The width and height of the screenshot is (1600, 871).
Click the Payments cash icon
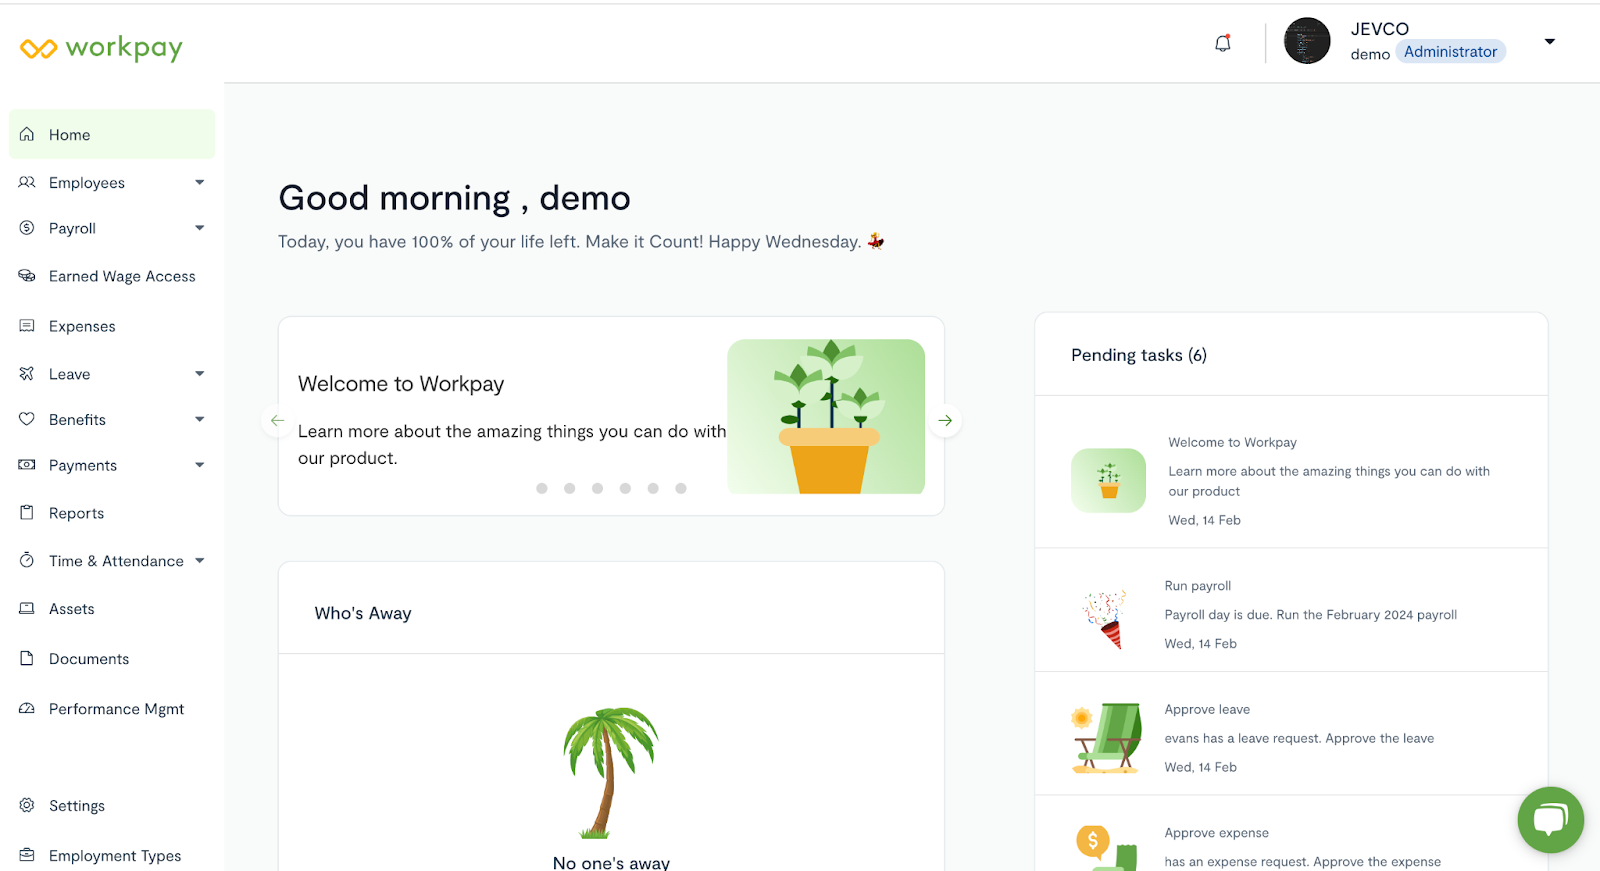[x=27, y=465]
